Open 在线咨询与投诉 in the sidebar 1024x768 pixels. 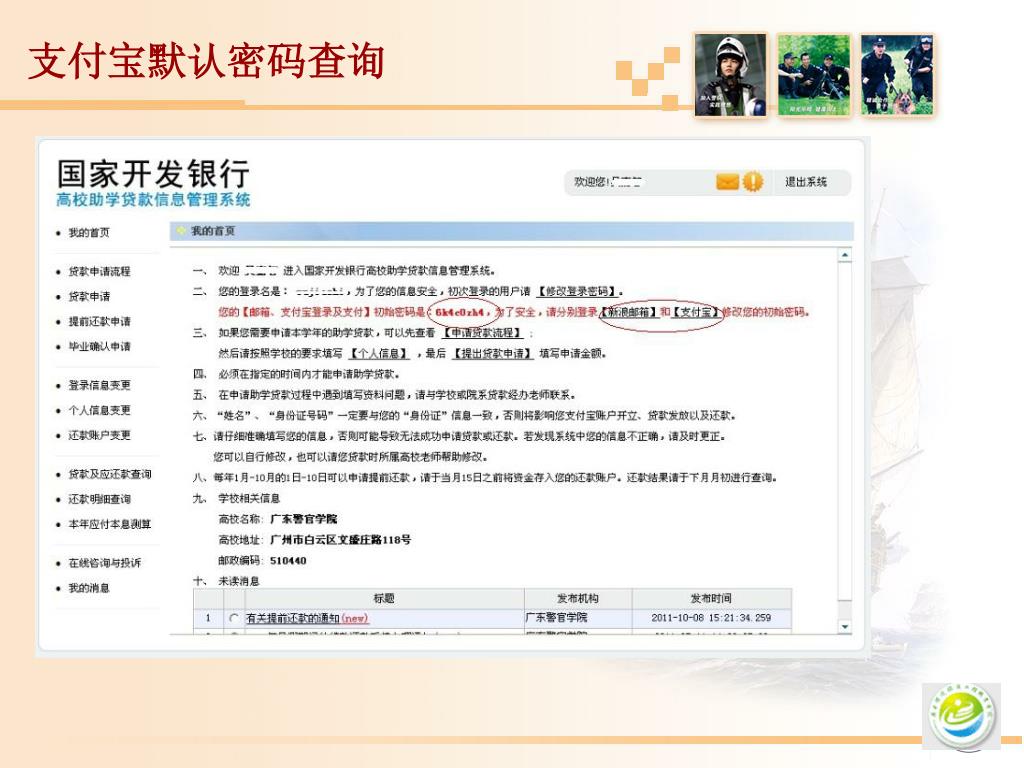tap(104, 562)
